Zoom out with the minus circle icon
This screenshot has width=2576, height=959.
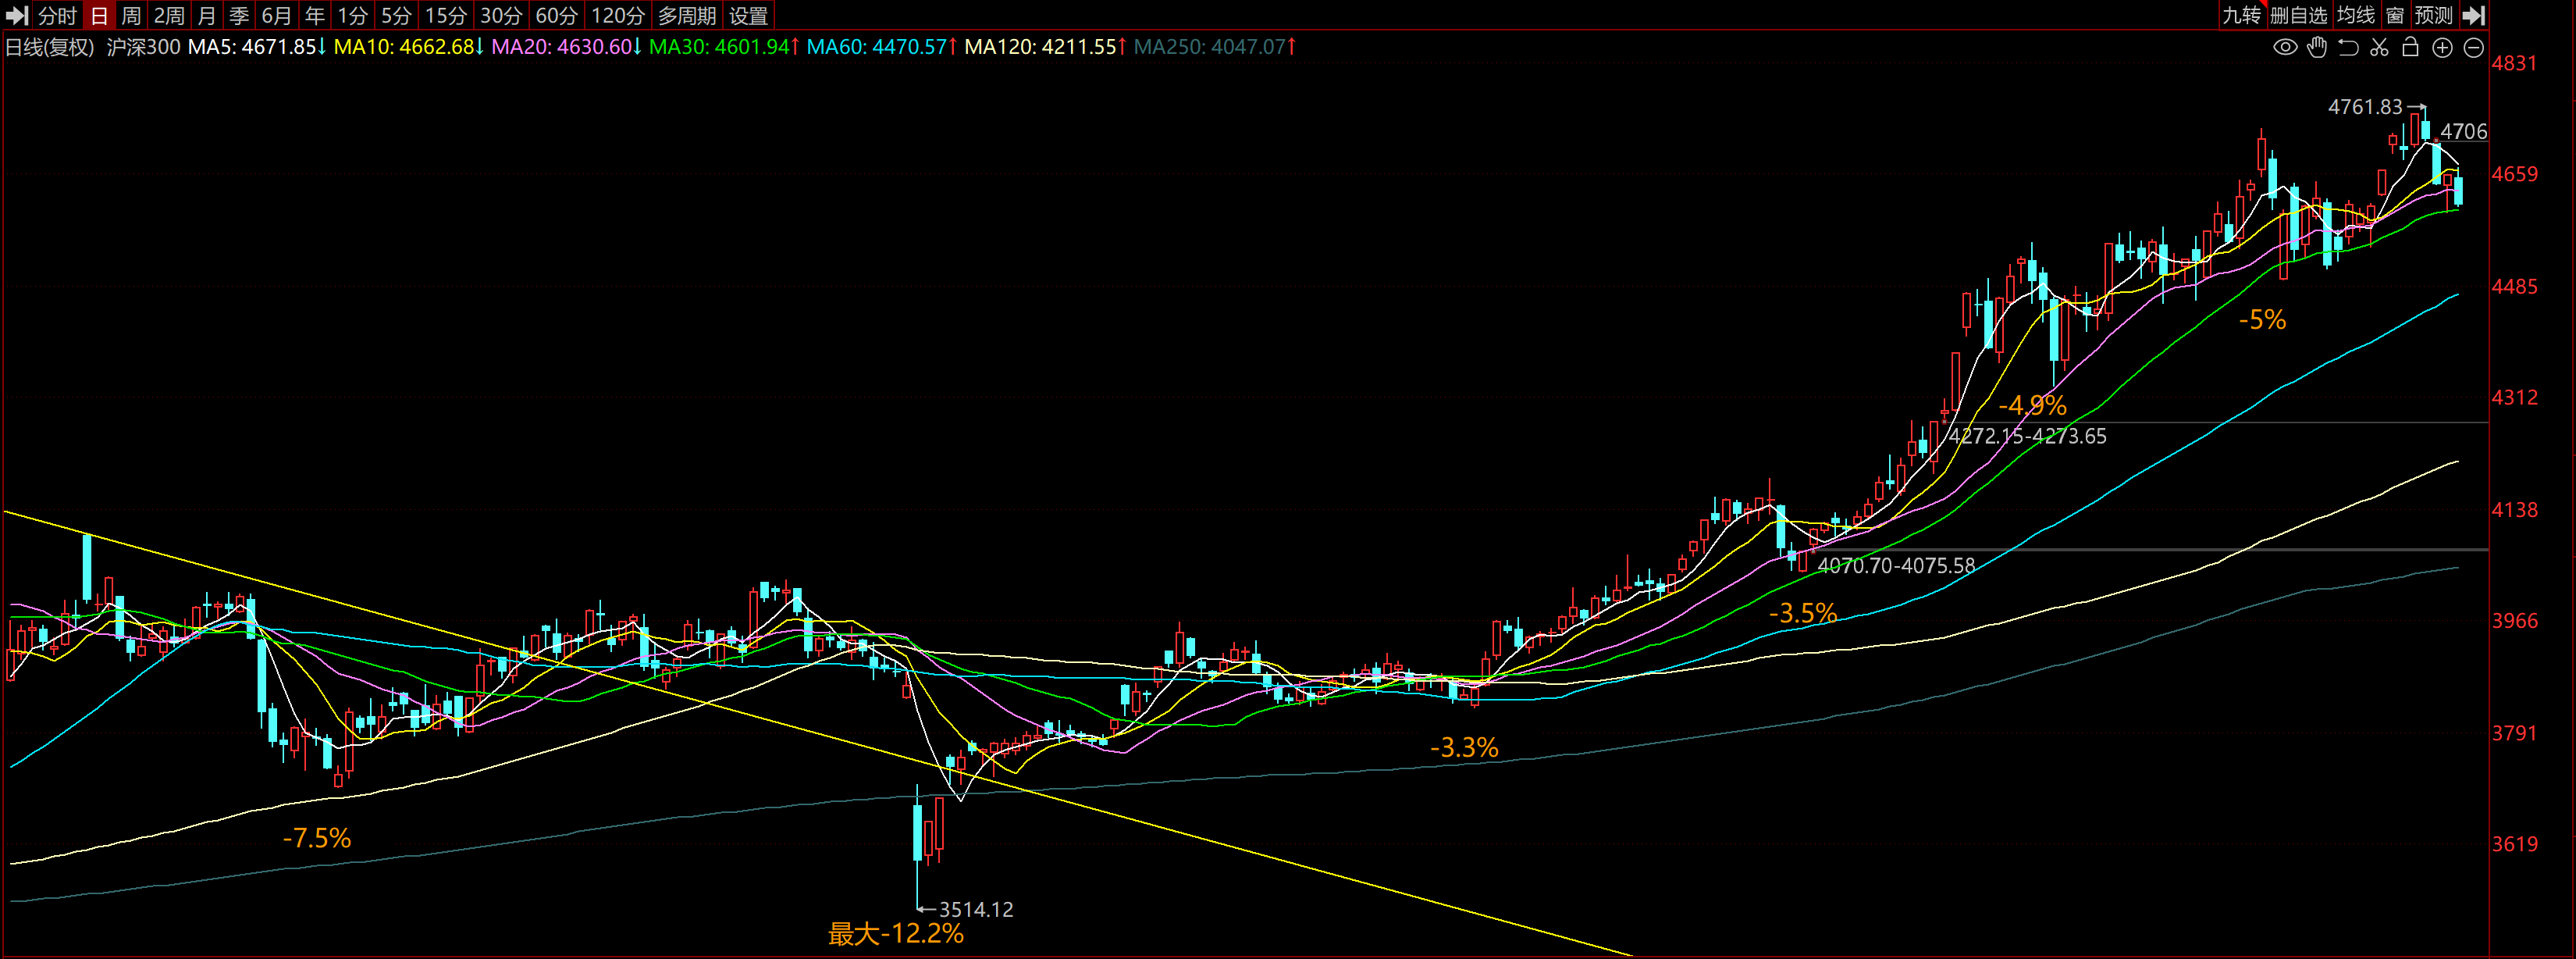coord(2473,47)
